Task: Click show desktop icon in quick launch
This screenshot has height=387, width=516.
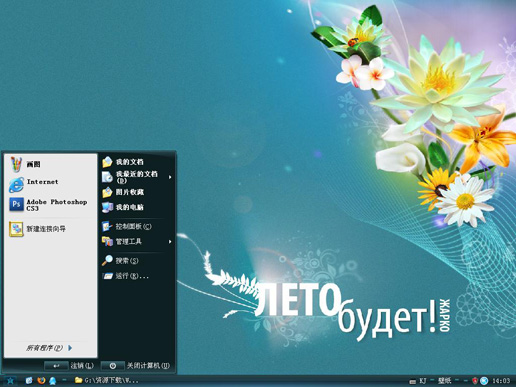Action: tap(29, 380)
